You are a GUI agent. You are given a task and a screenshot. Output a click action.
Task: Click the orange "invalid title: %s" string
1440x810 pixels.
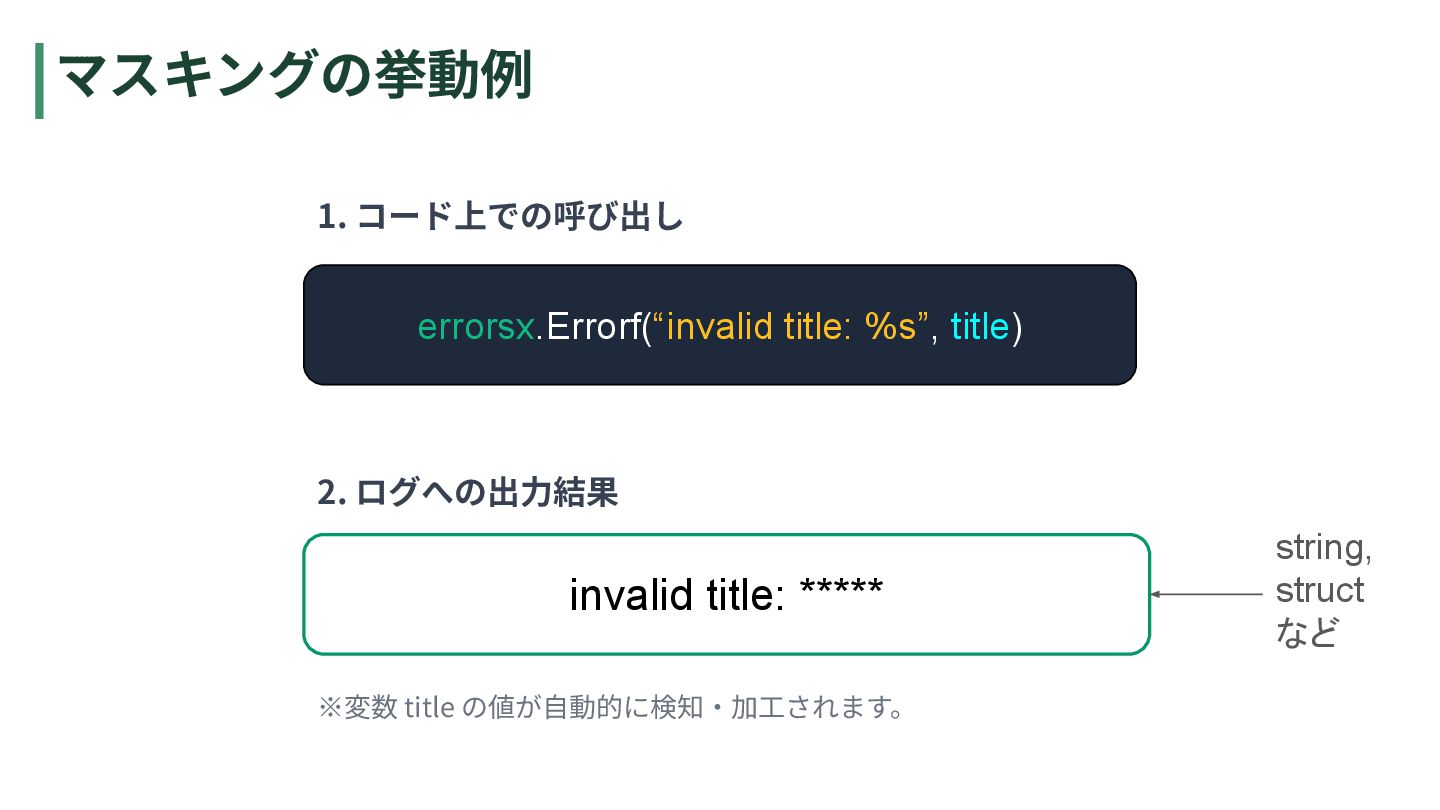pos(791,327)
